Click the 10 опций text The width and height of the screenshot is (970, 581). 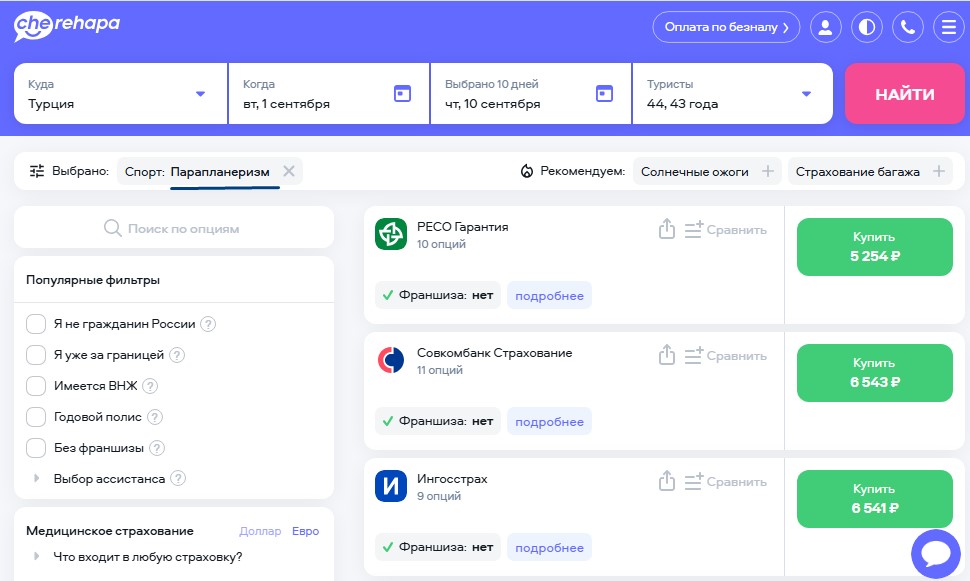click(441, 244)
